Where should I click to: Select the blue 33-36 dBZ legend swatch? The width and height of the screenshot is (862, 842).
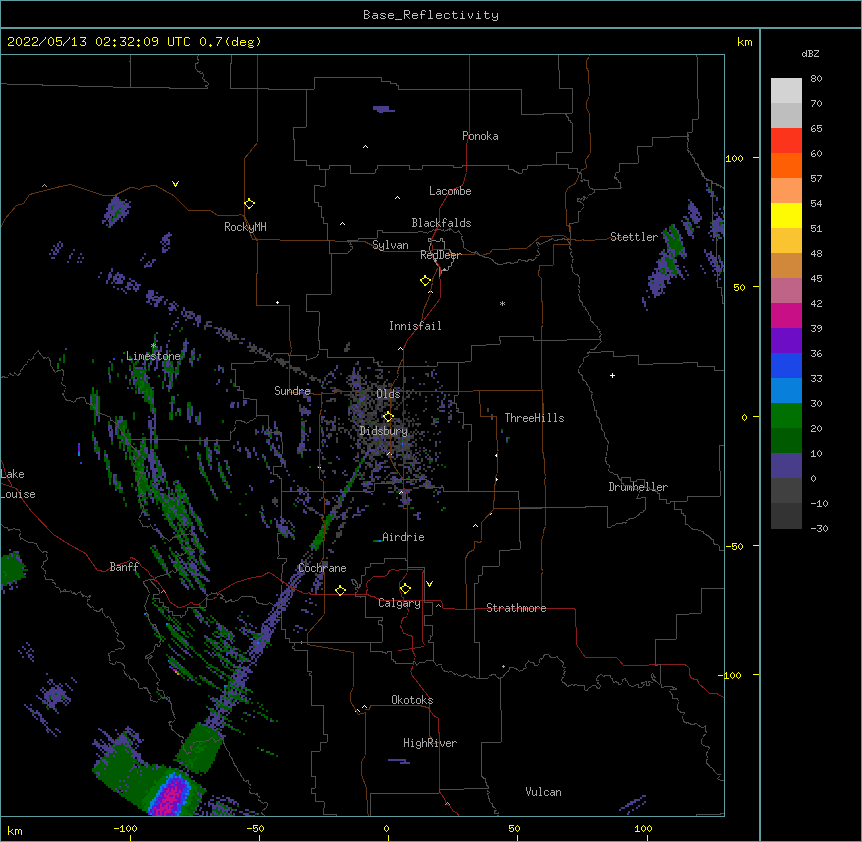click(x=786, y=365)
